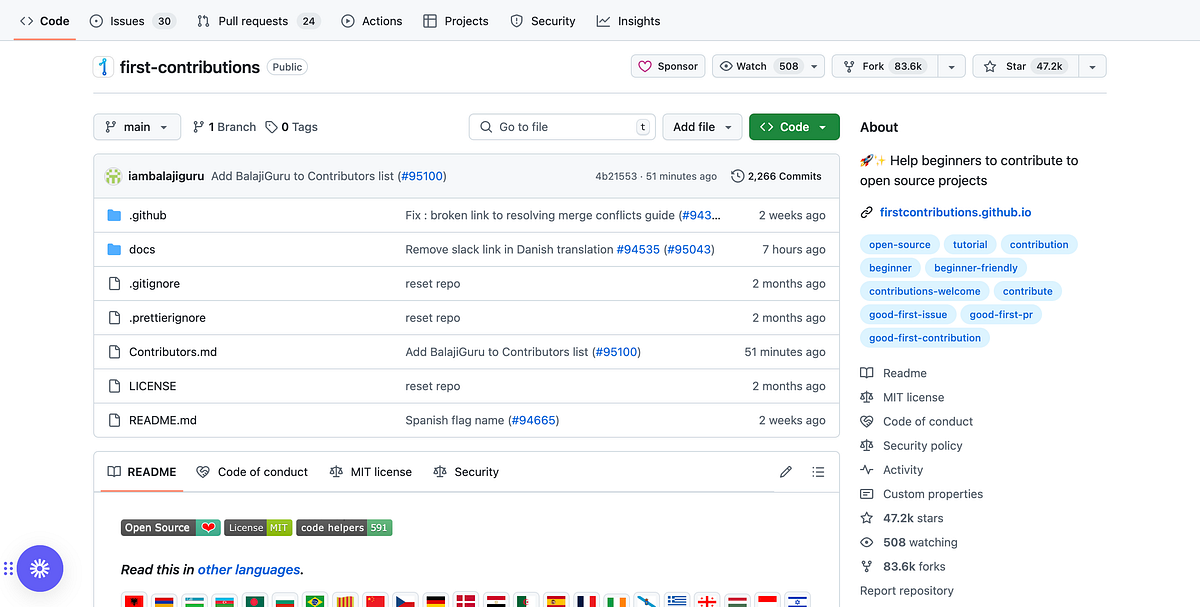The image size is (1200, 607).
Task: Click the code helpers 591 badge
Action: tap(344, 527)
